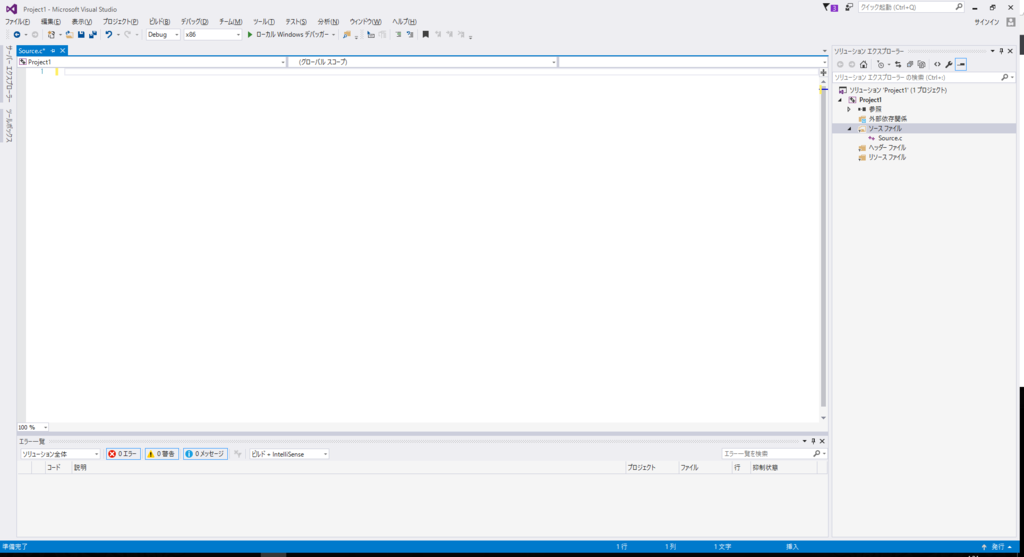Click the editor vertical scrollbar
1024x557 pixels.
coord(824,248)
